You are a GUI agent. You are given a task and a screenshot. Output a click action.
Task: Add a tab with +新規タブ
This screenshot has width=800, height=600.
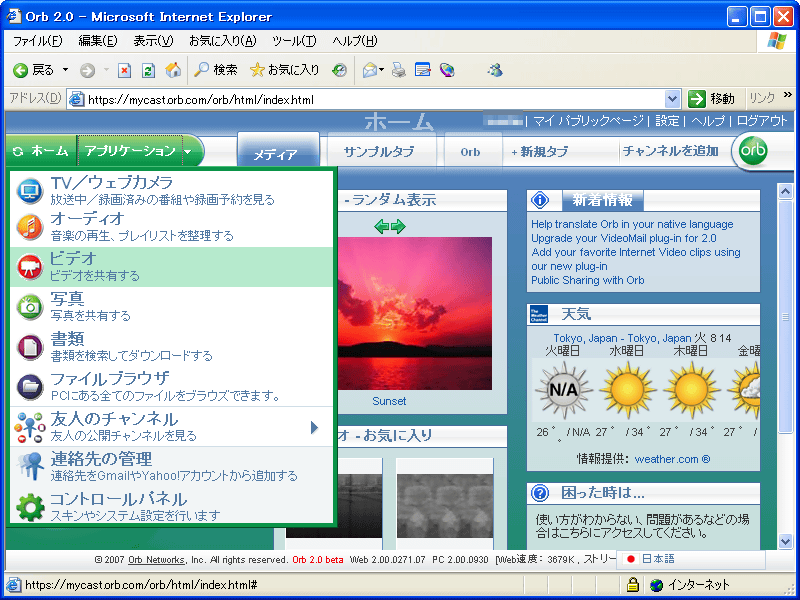click(x=540, y=152)
